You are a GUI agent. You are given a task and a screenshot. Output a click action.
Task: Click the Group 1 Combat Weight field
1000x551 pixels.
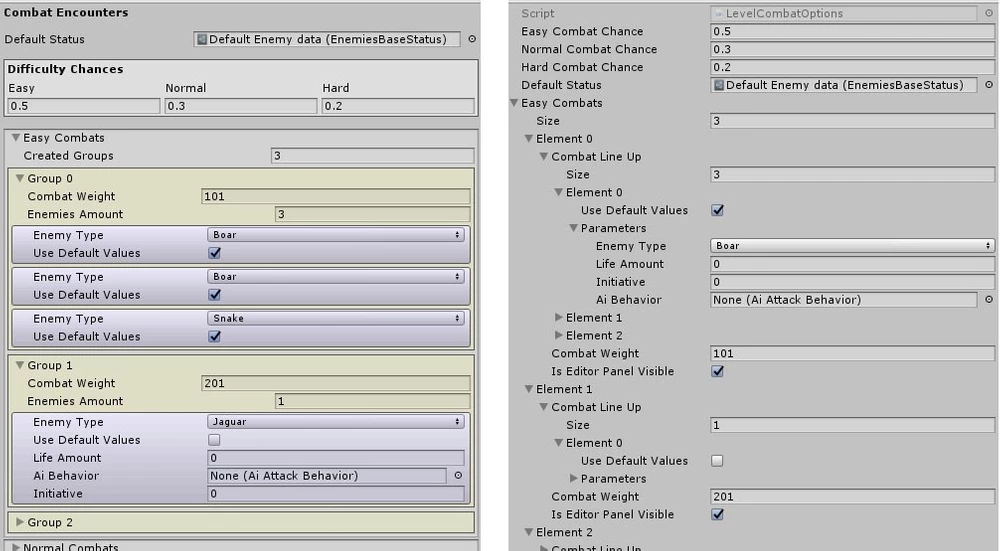[x=336, y=384]
